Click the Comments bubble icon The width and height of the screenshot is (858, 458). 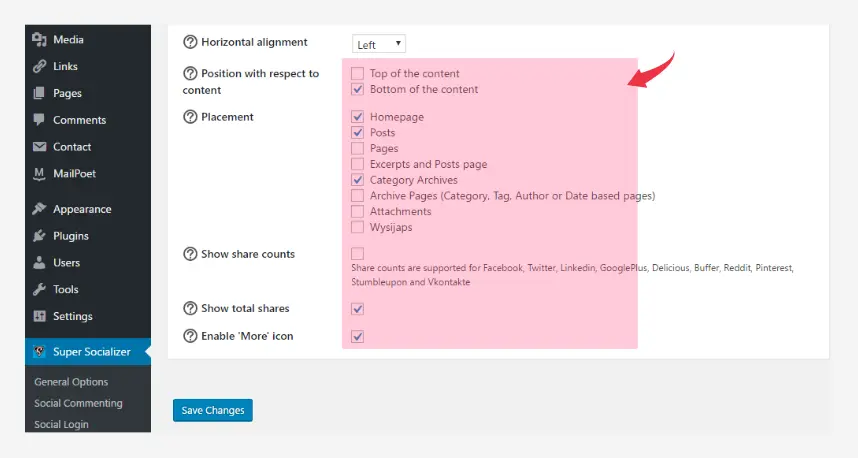pos(40,120)
